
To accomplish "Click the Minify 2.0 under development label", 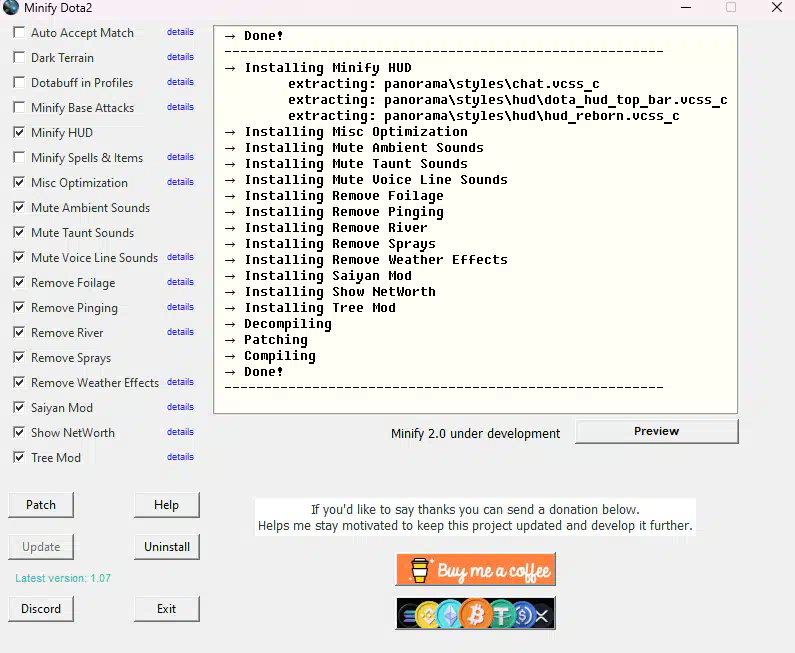I will click(476, 433).
